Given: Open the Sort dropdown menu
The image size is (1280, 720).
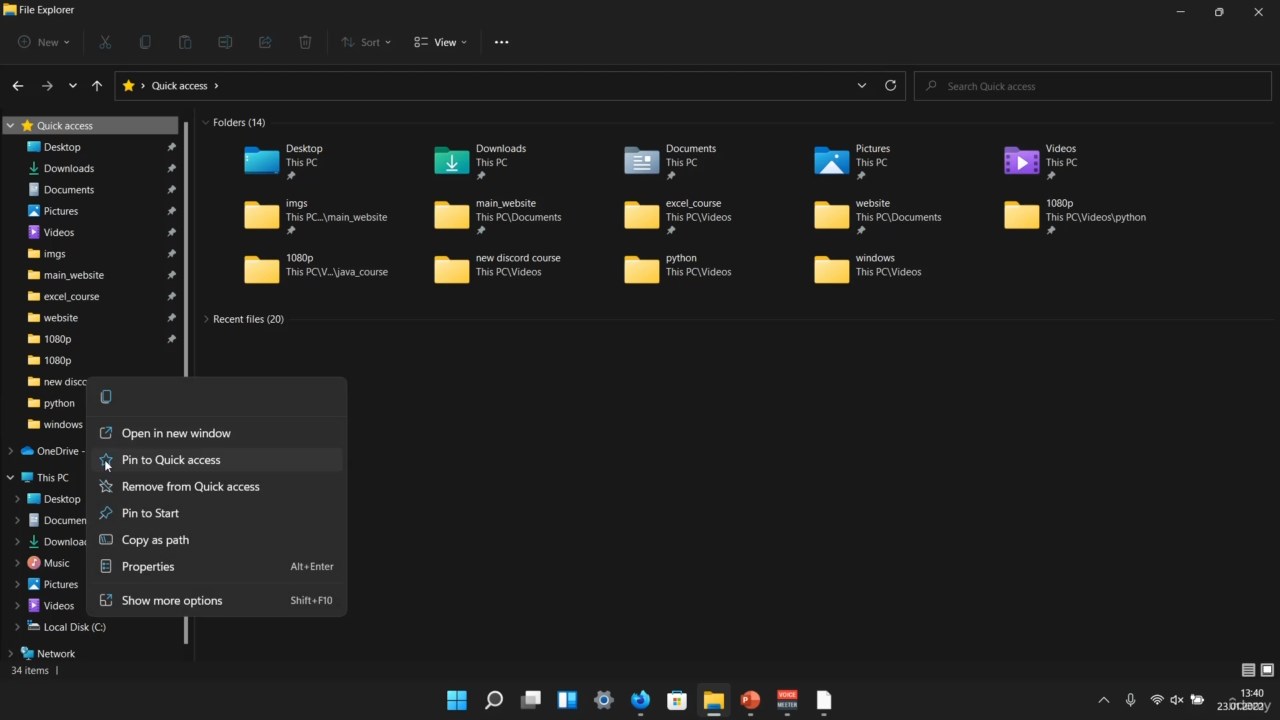Looking at the screenshot, I should (x=366, y=42).
